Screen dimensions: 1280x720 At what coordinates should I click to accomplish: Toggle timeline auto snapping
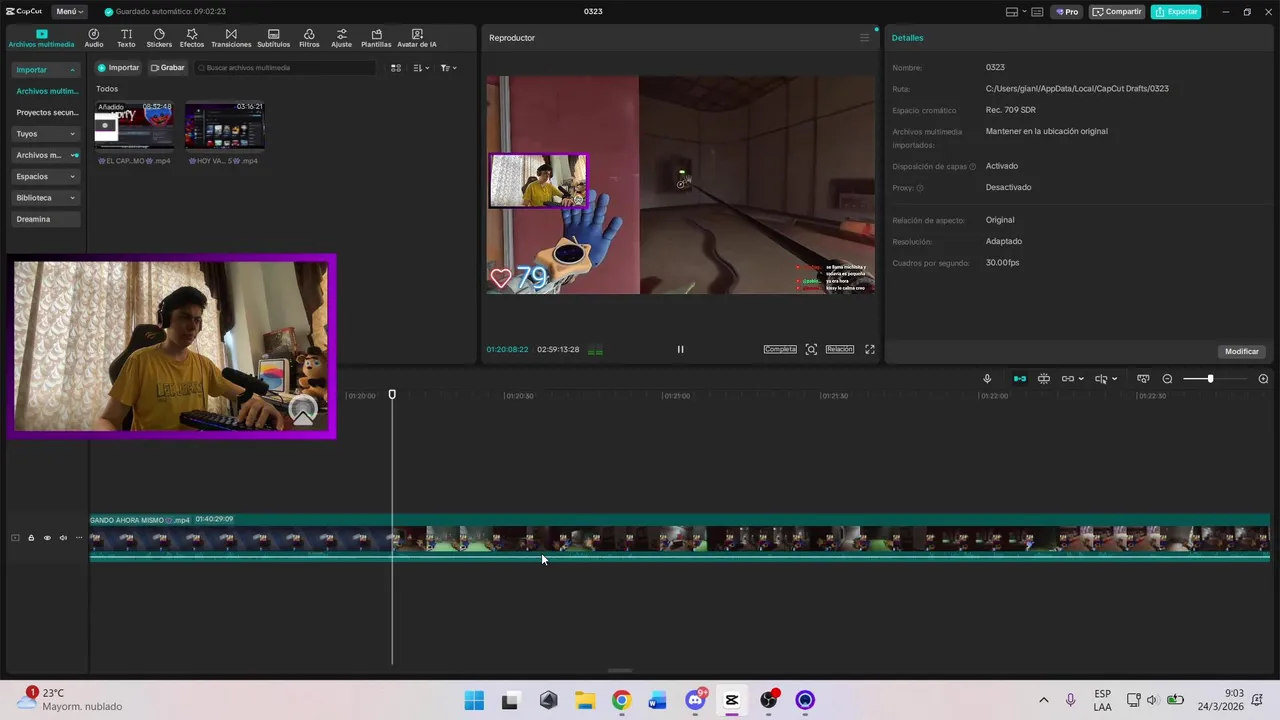(x=1044, y=379)
